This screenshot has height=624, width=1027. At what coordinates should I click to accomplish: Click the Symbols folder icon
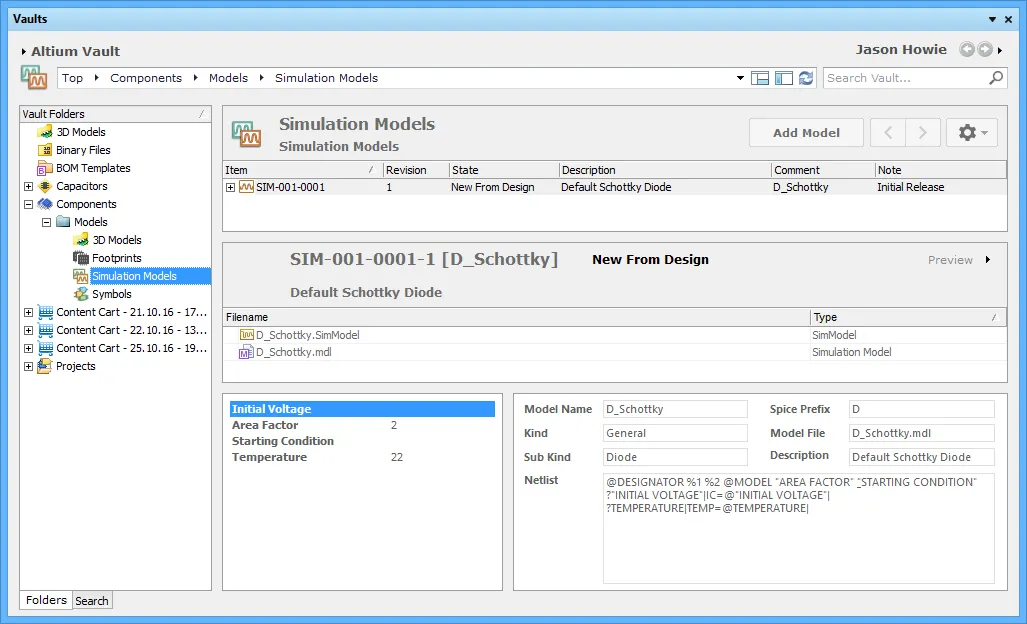[81, 294]
